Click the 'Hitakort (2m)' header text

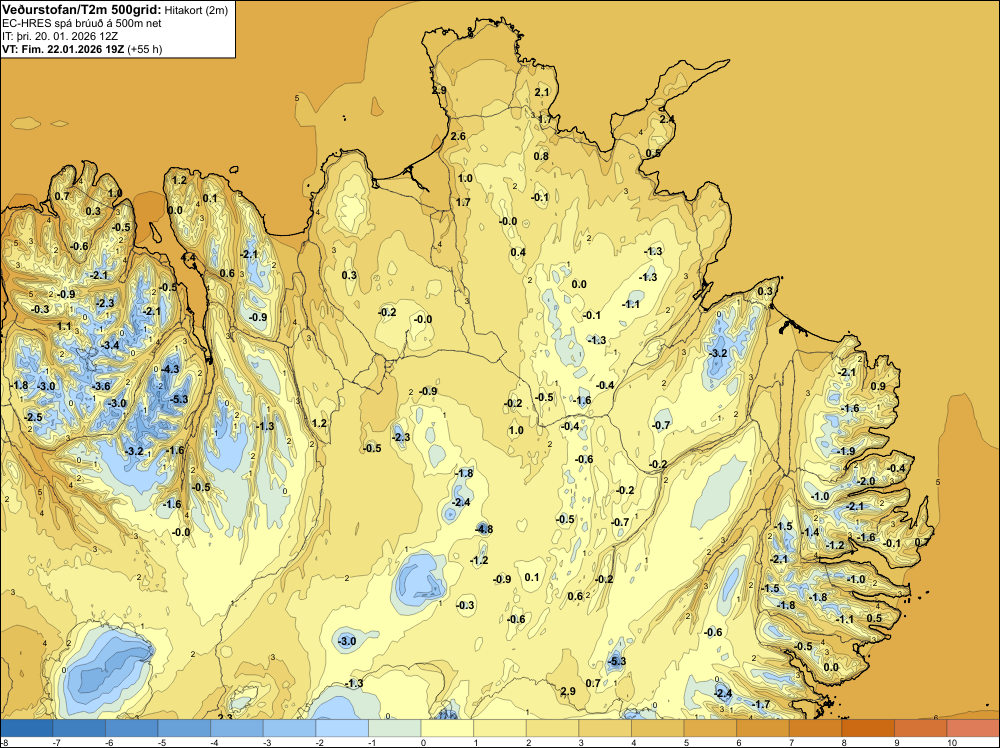(196, 10)
